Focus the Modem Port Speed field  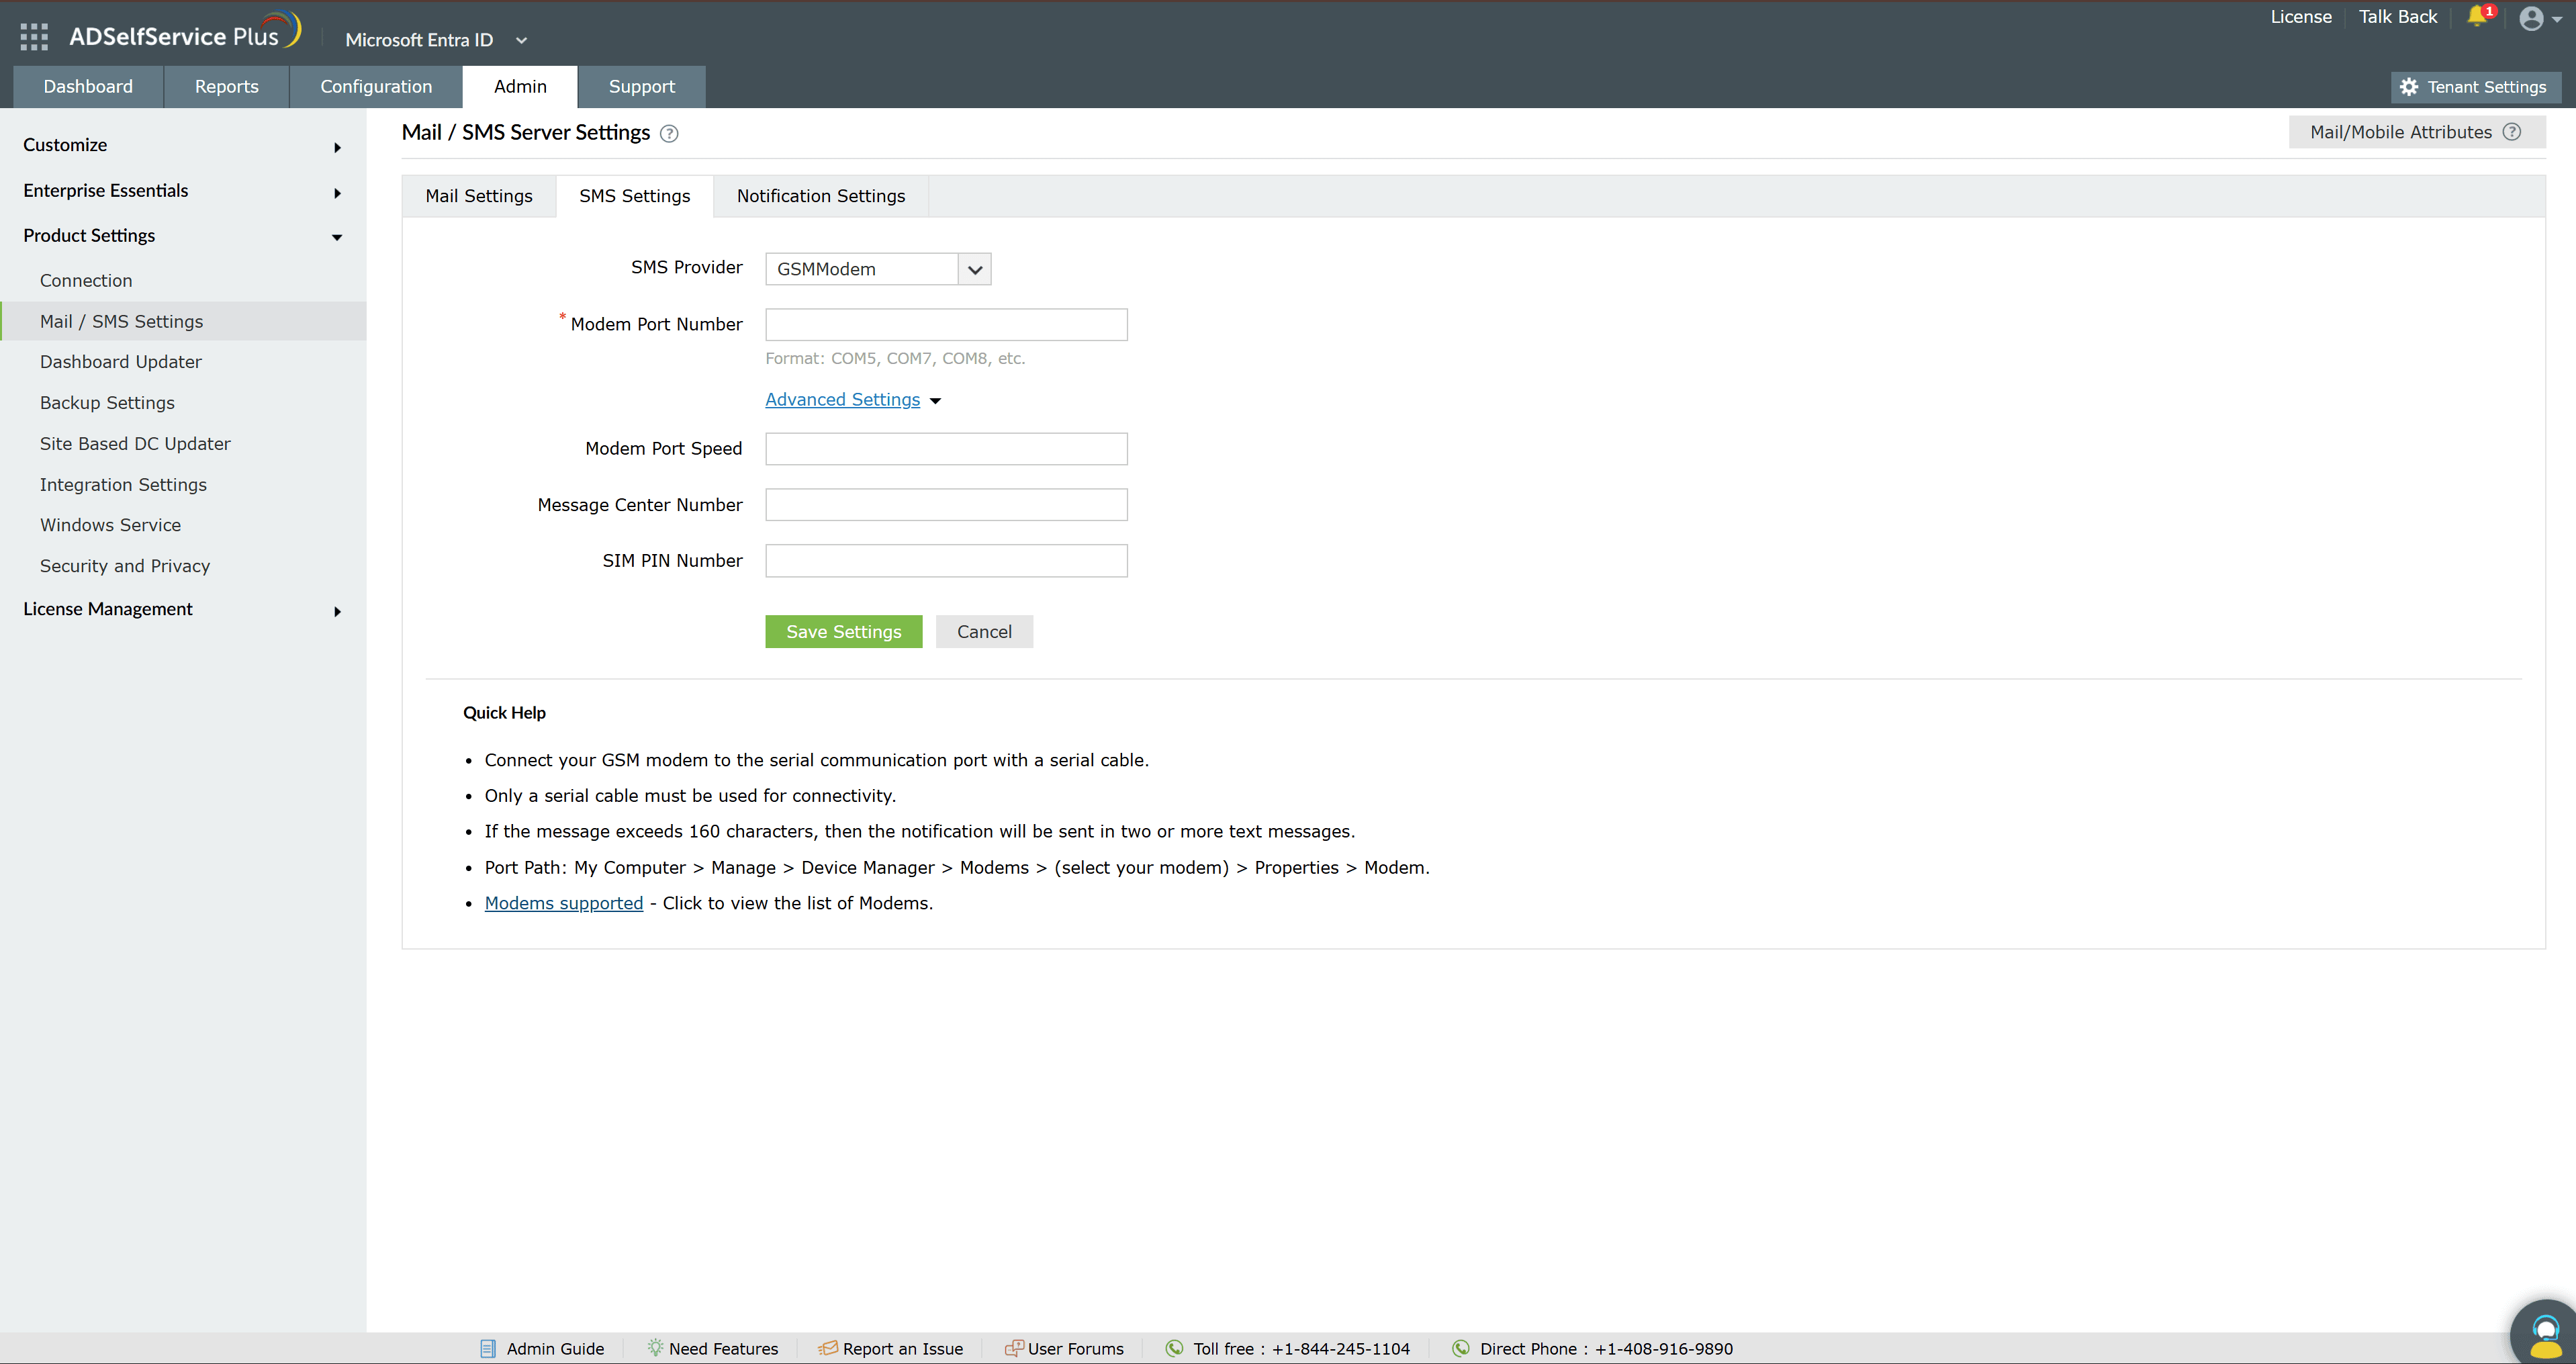947,449
